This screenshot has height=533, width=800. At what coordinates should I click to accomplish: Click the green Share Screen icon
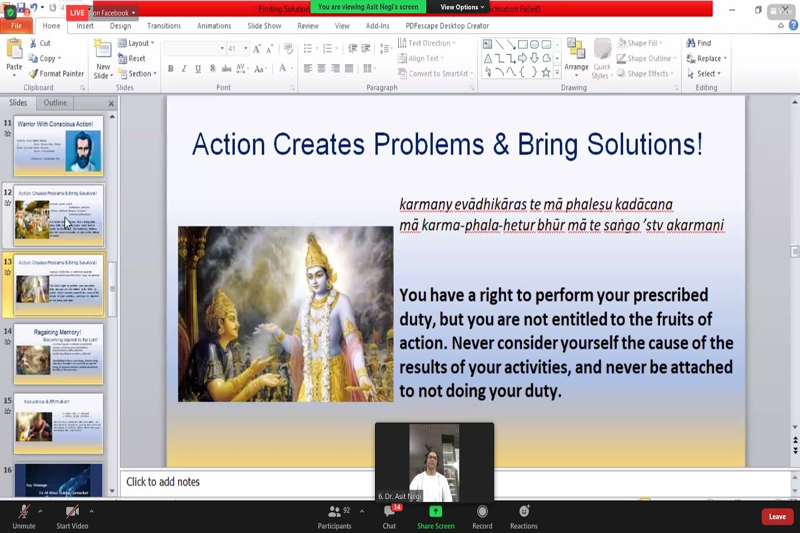[x=435, y=513]
